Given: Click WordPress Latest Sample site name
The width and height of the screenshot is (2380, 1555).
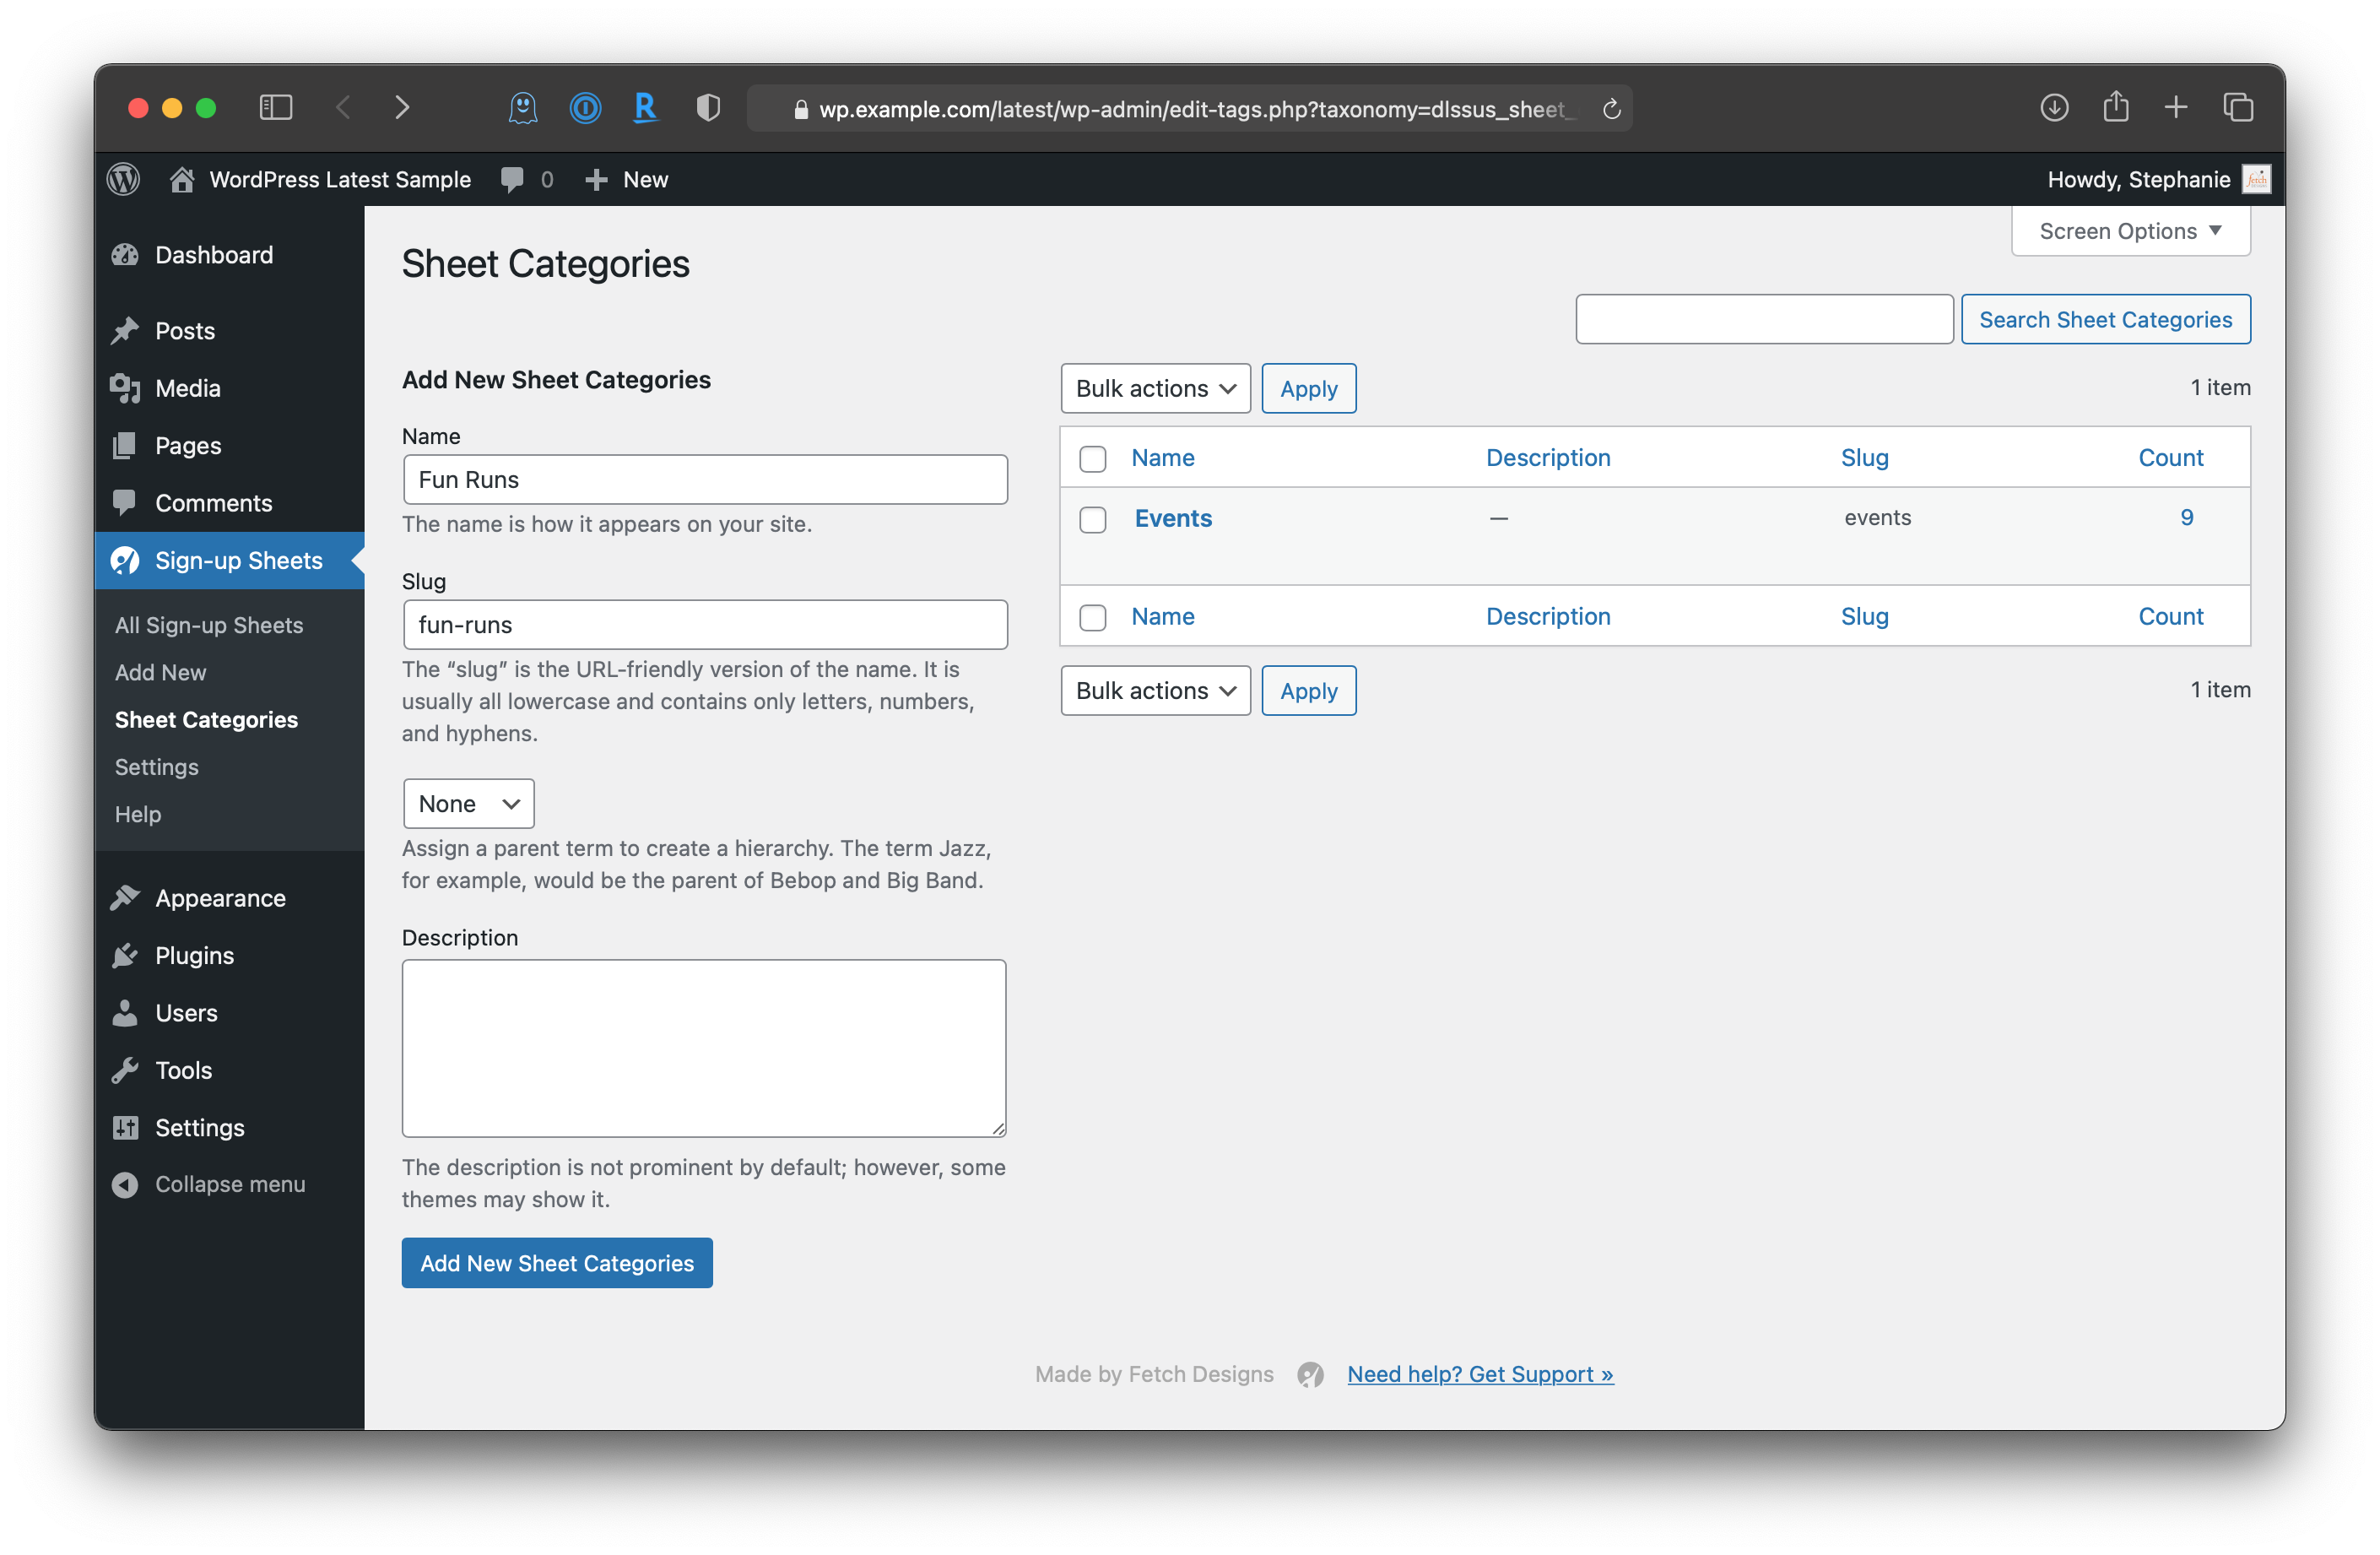Looking at the screenshot, I should 340,180.
